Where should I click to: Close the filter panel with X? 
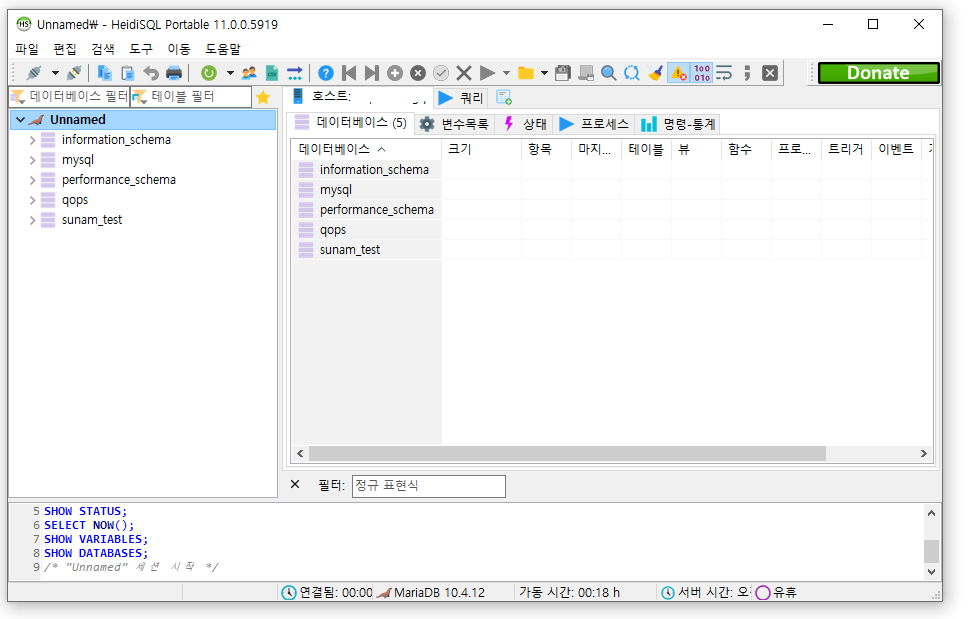point(295,484)
